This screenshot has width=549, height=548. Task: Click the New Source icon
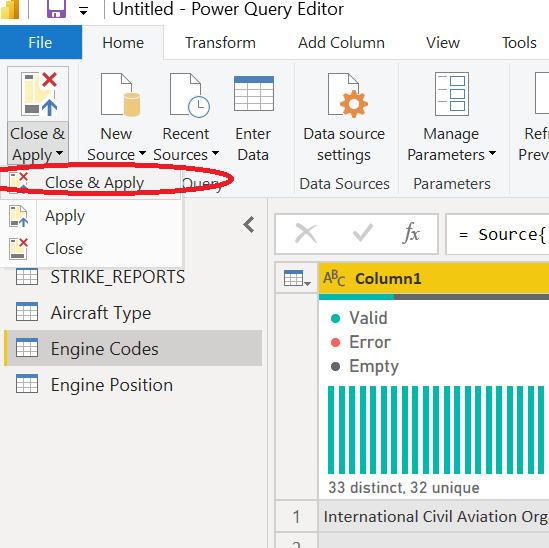(x=120, y=95)
